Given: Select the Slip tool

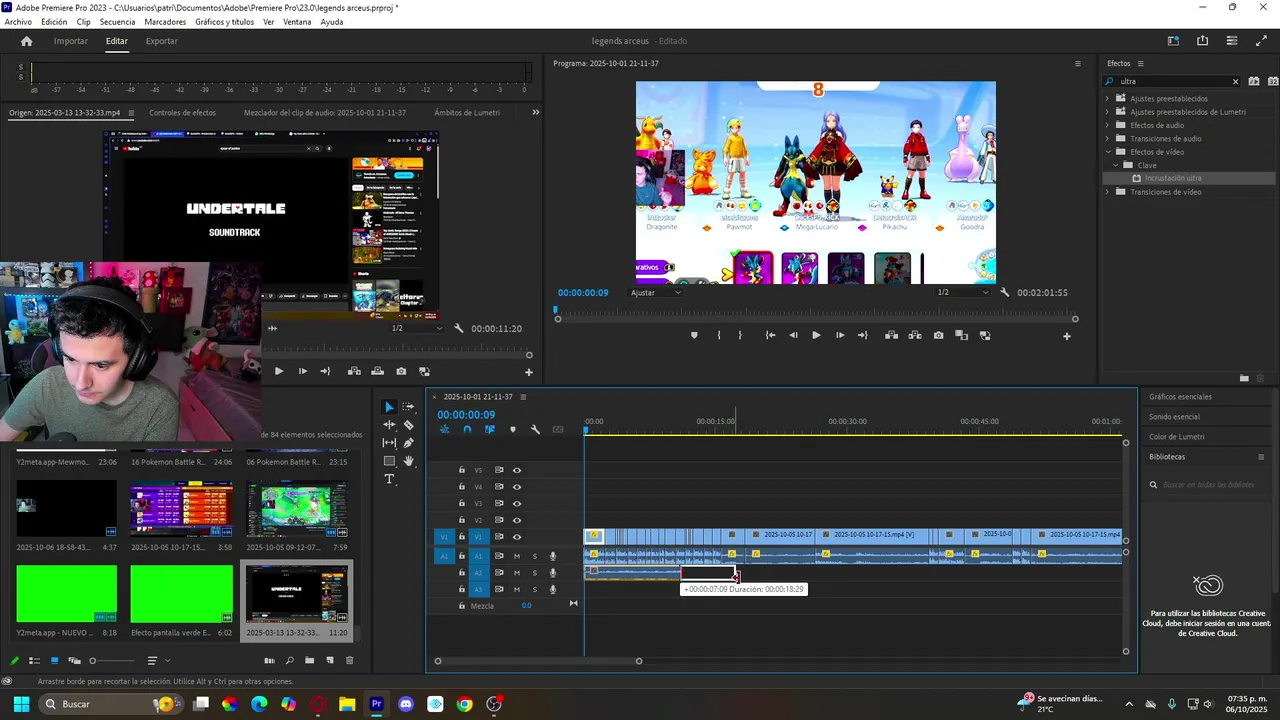Looking at the screenshot, I should [389, 443].
